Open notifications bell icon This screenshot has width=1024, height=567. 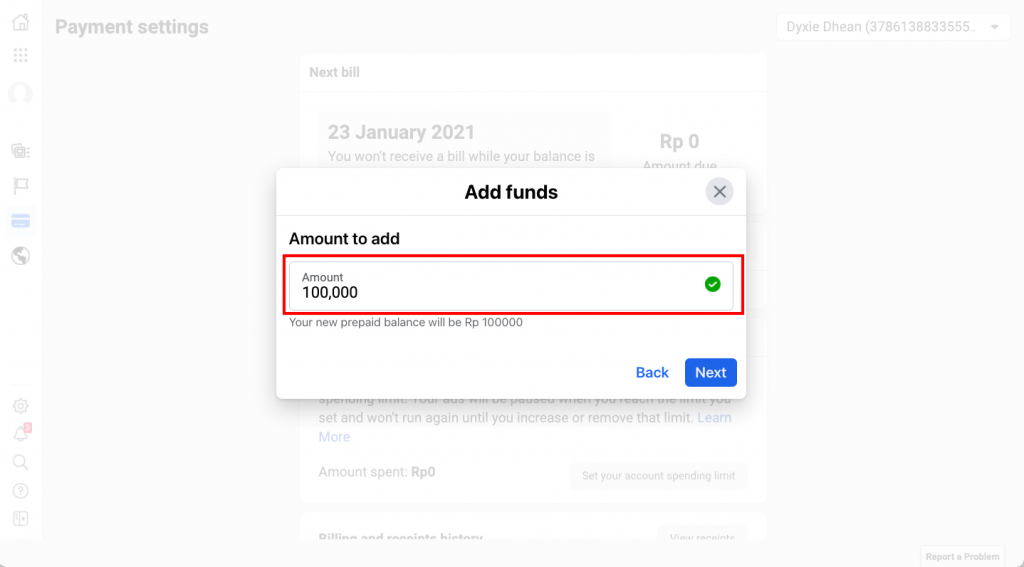pyautogui.click(x=20, y=434)
